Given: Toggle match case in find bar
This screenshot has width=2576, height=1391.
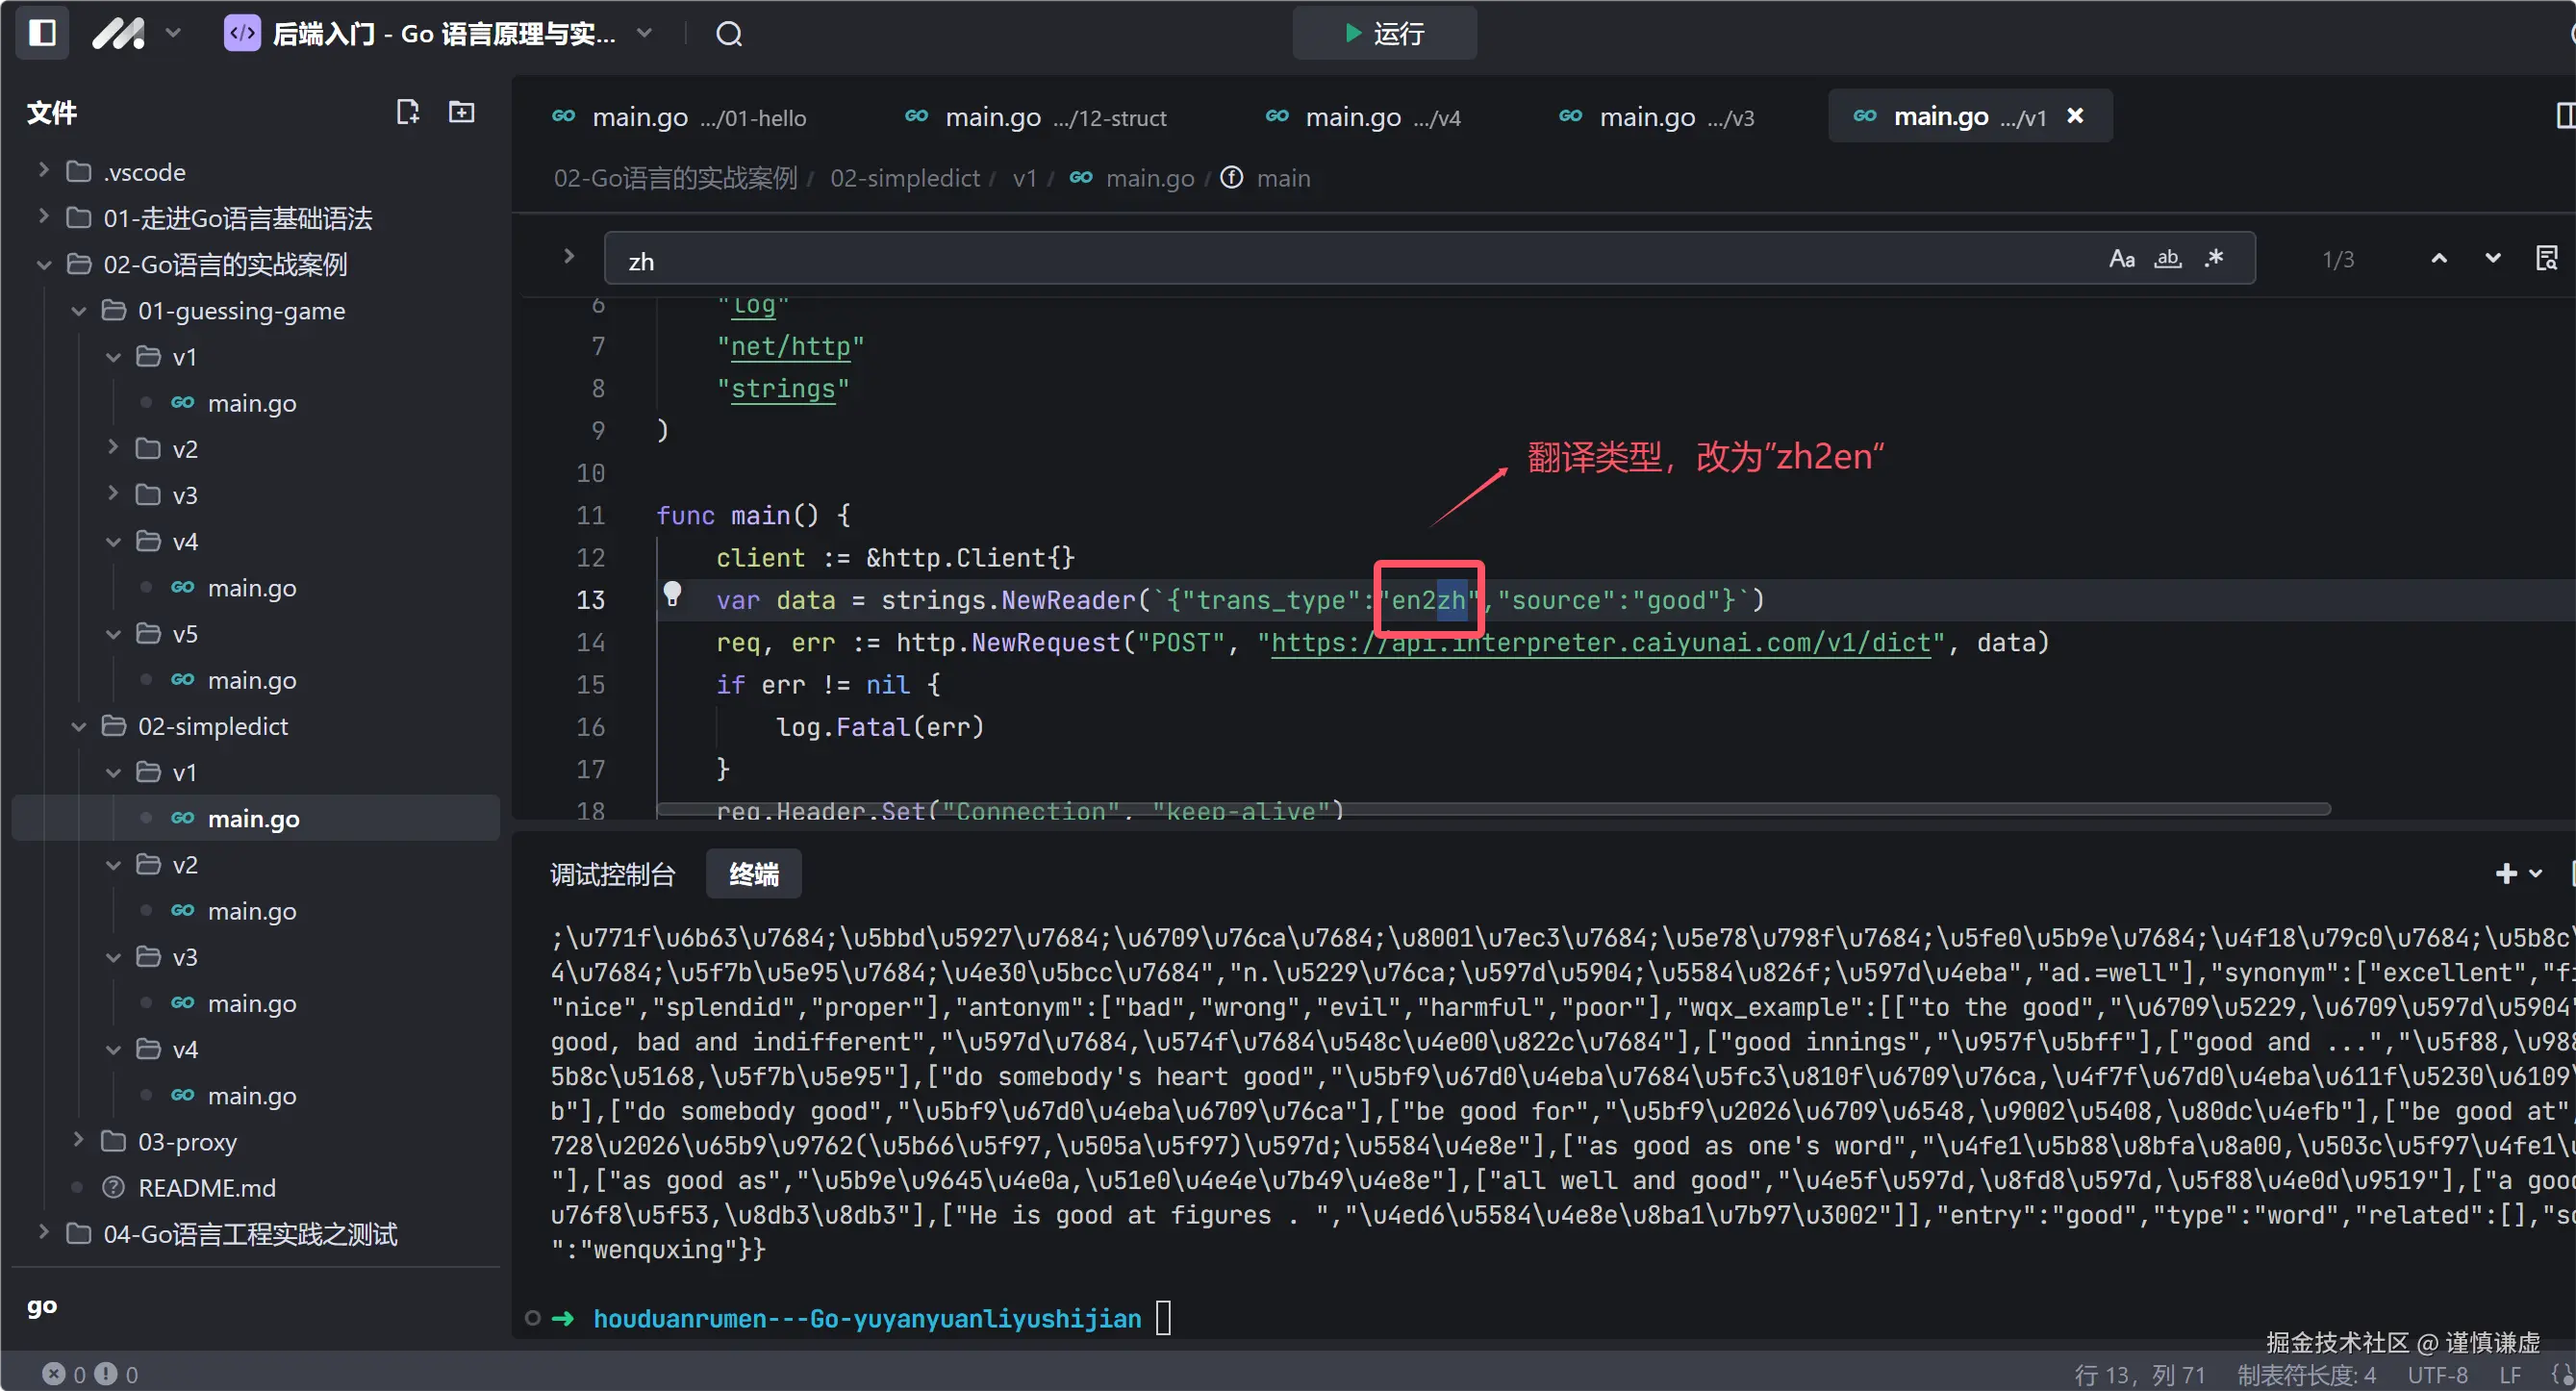Looking at the screenshot, I should pos(2121,259).
